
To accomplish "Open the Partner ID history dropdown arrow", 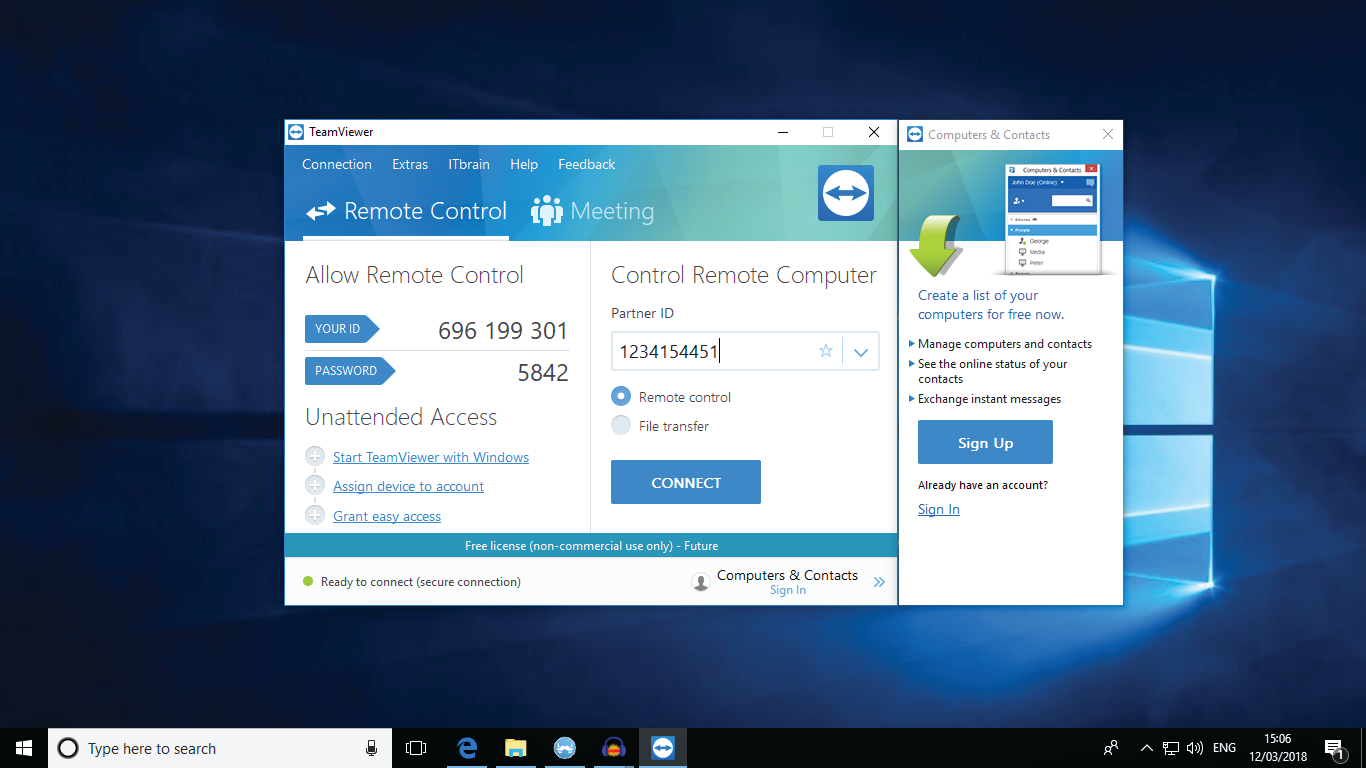I will [861, 352].
